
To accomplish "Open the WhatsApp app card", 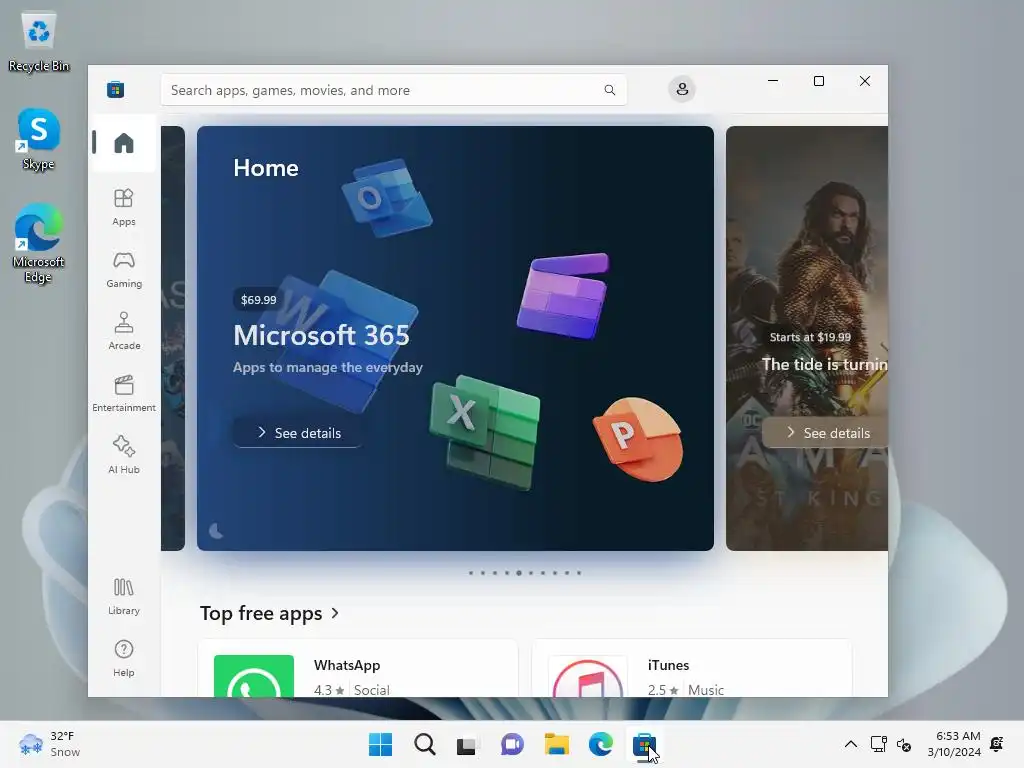I will pos(358,669).
